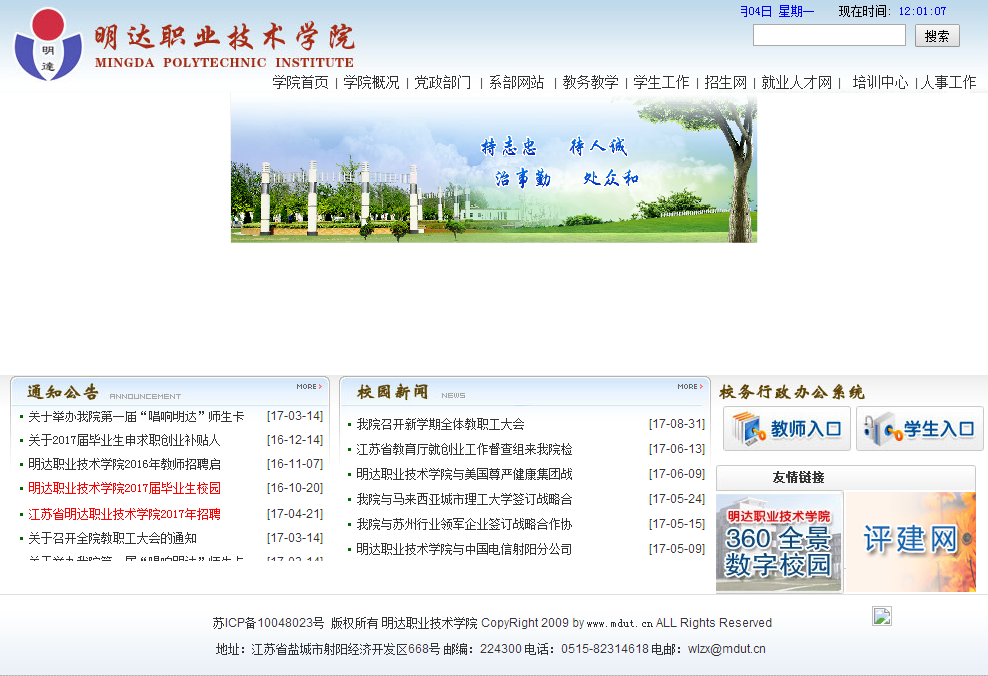Select 招生网 in the navigation bar
This screenshot has height=676, width=988.
725,82
